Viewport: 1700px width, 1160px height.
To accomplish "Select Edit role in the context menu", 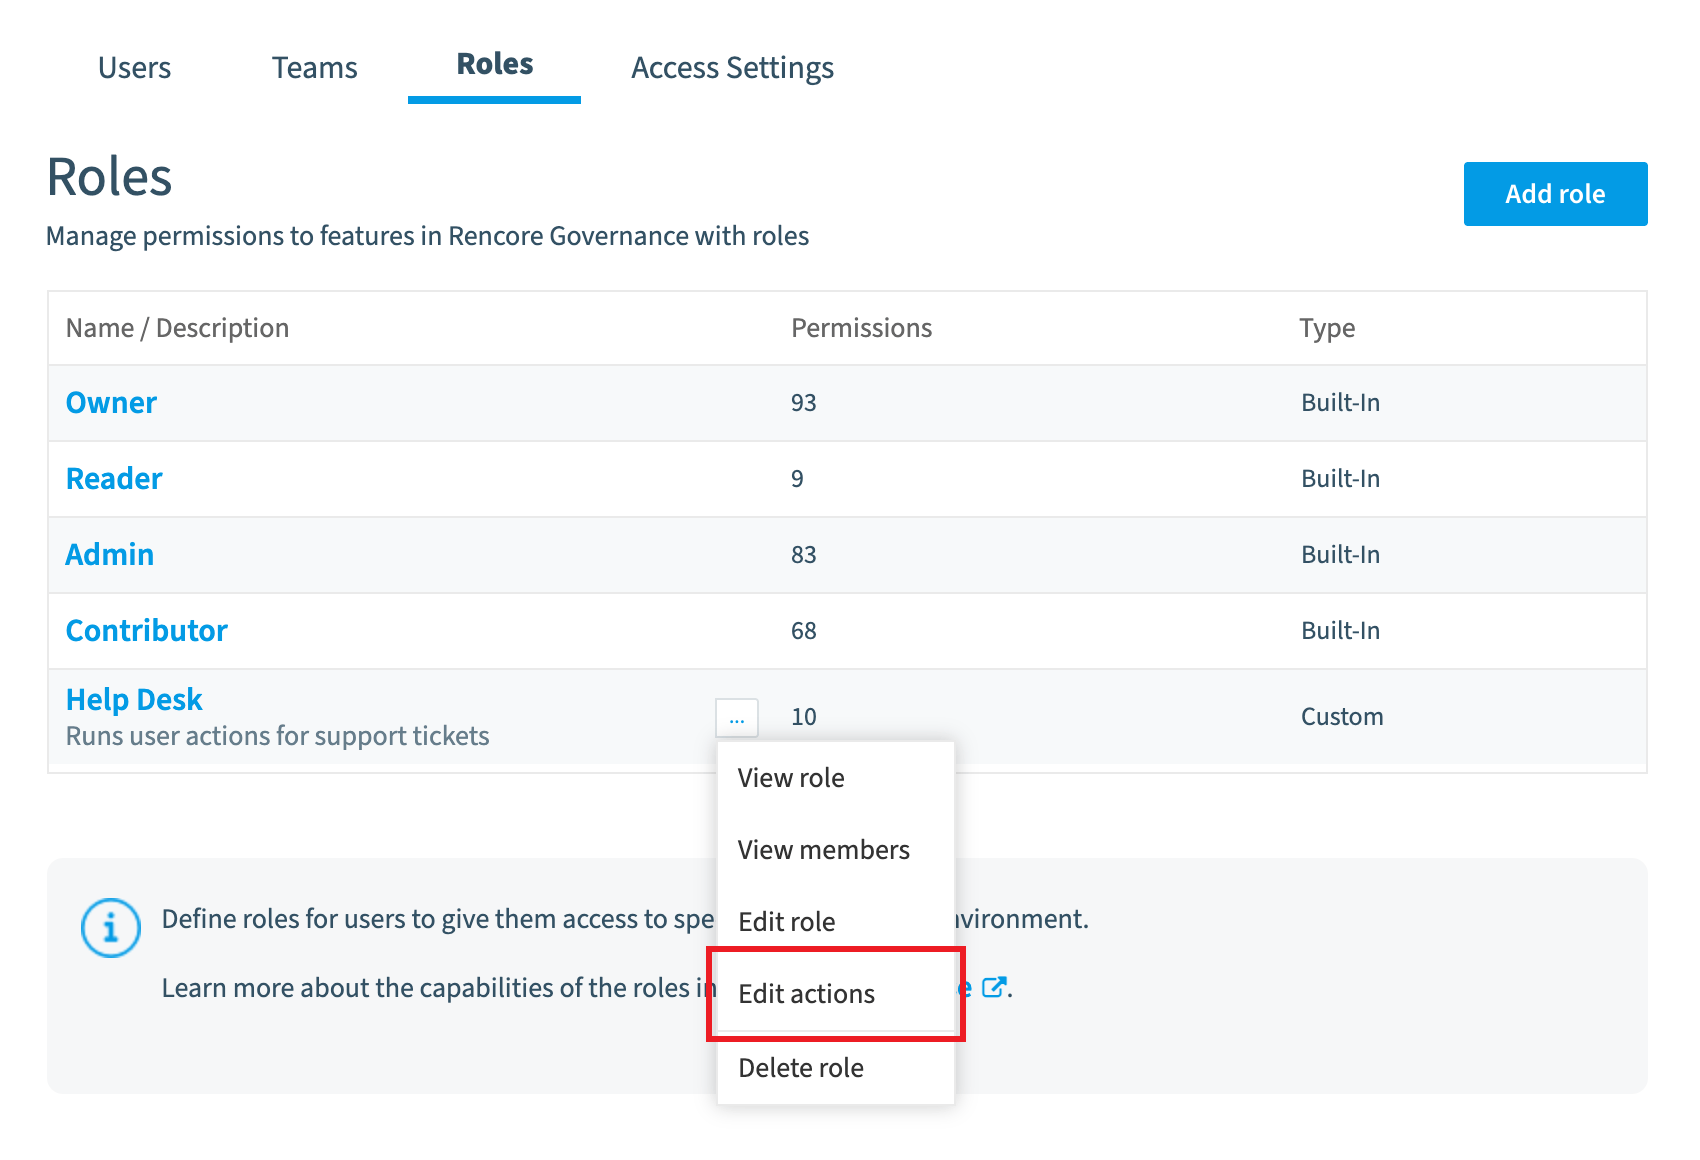I will (836, 922).
